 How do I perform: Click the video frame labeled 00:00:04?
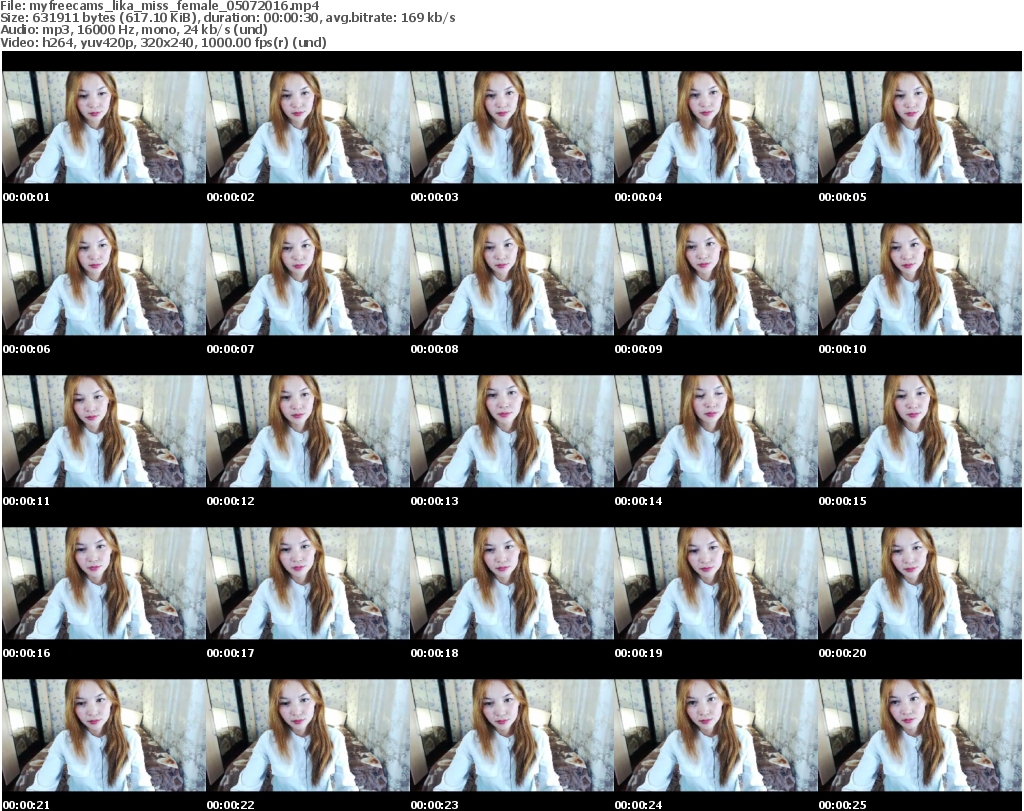click(x=716, y=127)
